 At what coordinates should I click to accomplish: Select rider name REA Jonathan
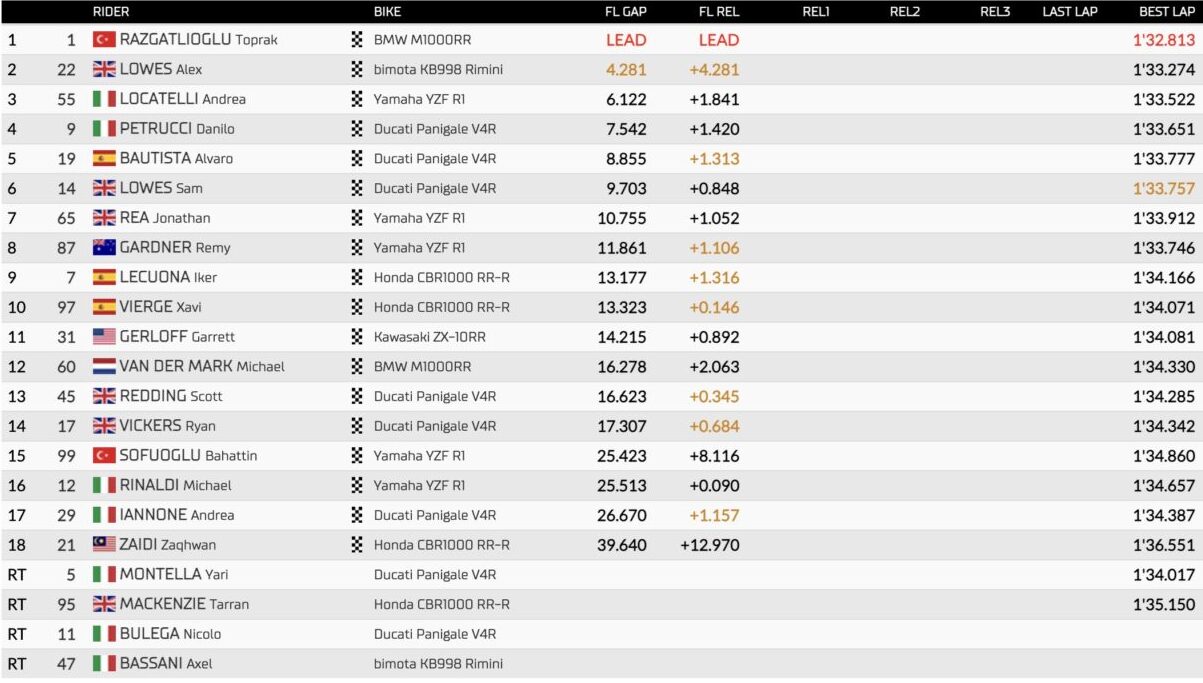pyautogui.click(x=165, y=218)
